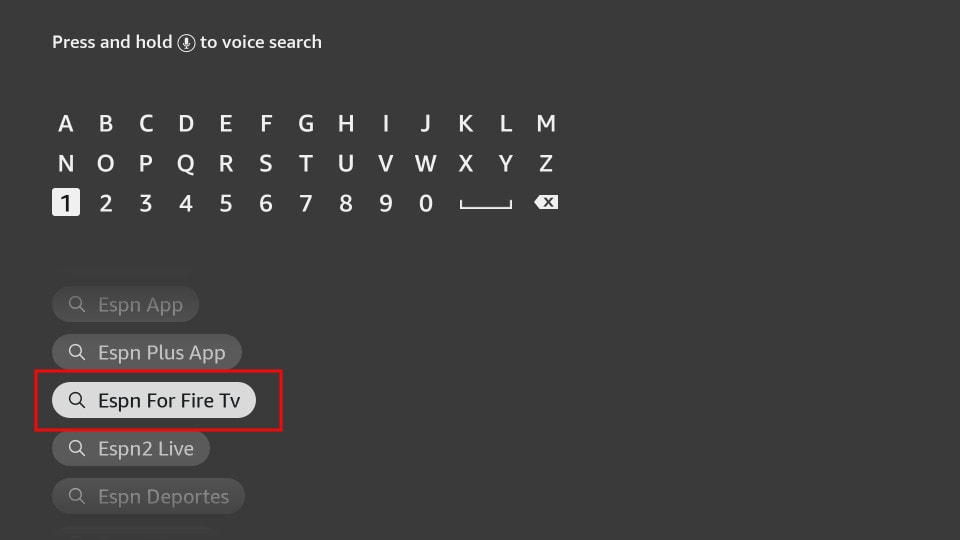Tap the letter N key
The image size is (960, 540).
point(66,163)
